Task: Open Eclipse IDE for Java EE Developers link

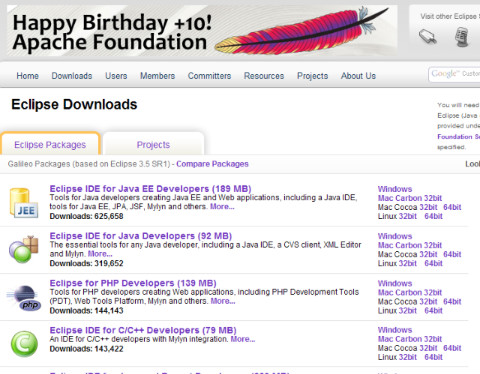Action: tap(150, 189)
